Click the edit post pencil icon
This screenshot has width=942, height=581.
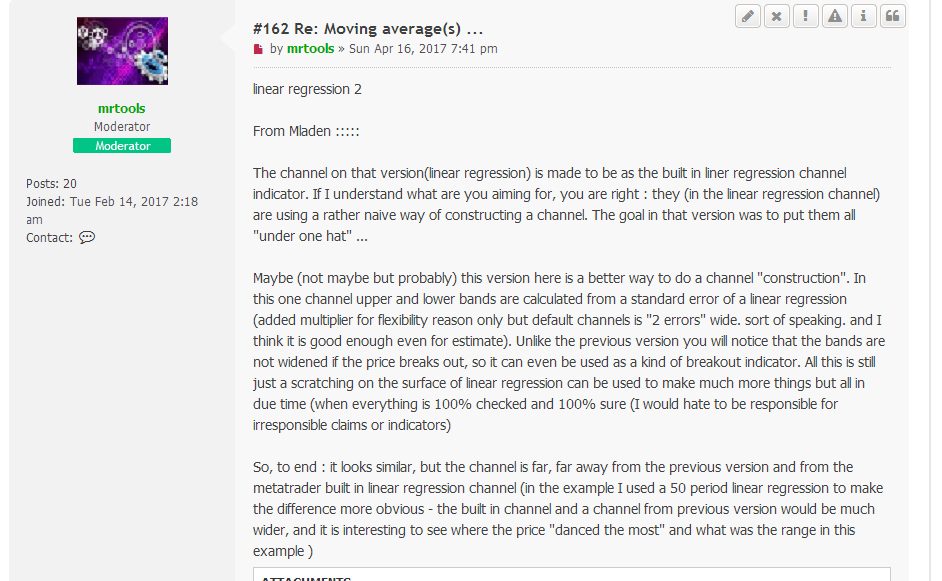pos(748,16)
